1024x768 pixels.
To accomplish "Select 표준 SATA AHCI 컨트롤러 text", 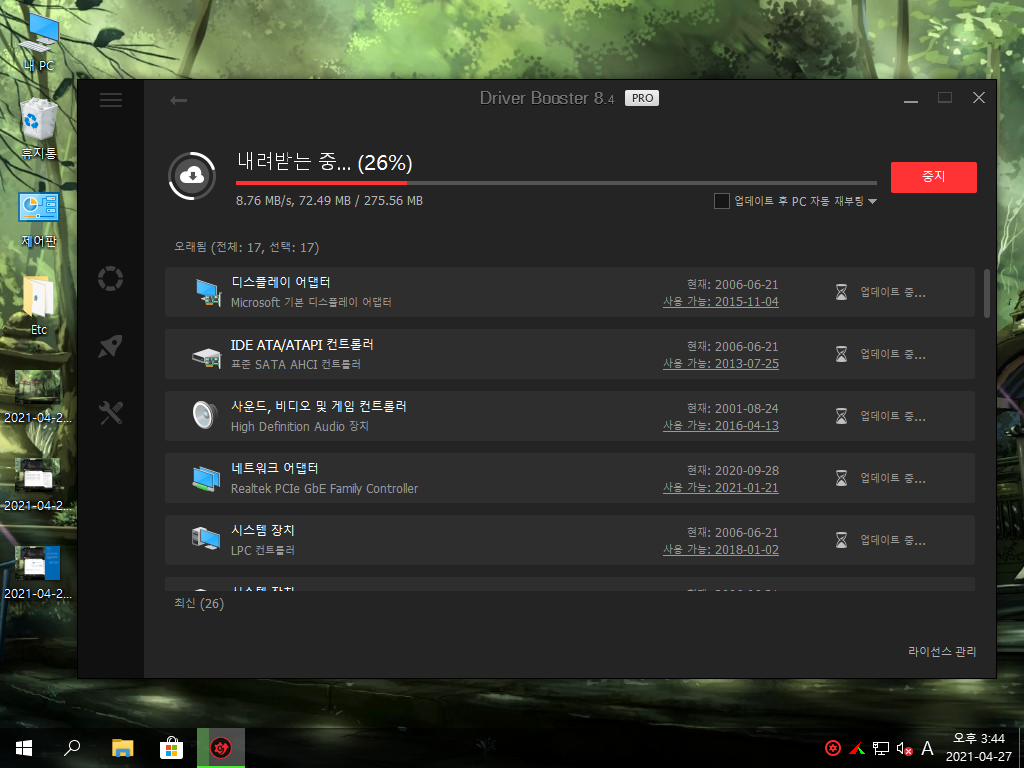I will pos(295,364).
